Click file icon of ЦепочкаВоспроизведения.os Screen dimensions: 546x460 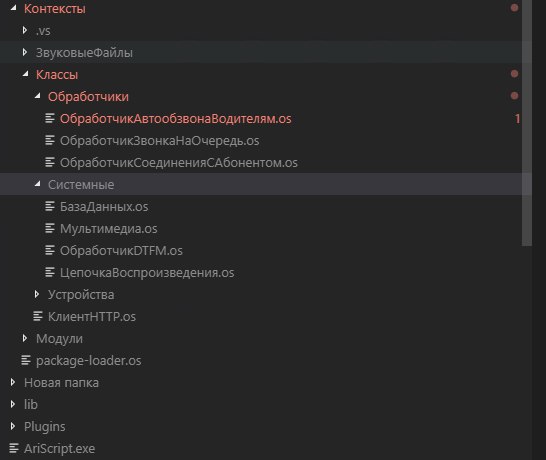[50, 272]
